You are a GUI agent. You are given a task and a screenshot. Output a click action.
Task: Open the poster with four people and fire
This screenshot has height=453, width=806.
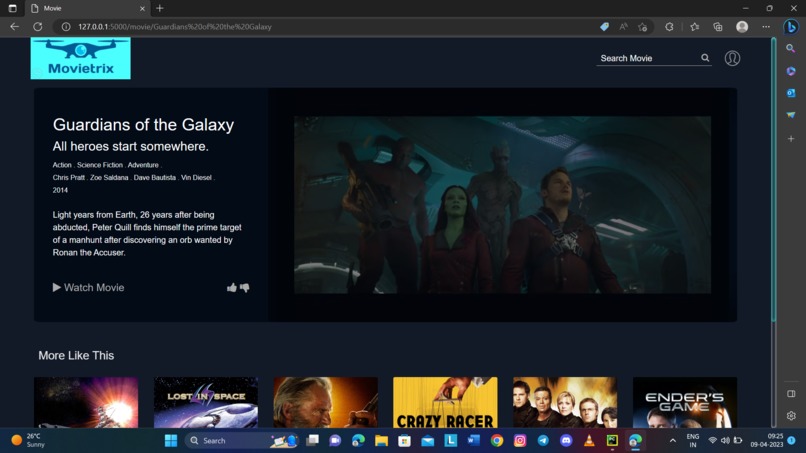click(565, 402)
